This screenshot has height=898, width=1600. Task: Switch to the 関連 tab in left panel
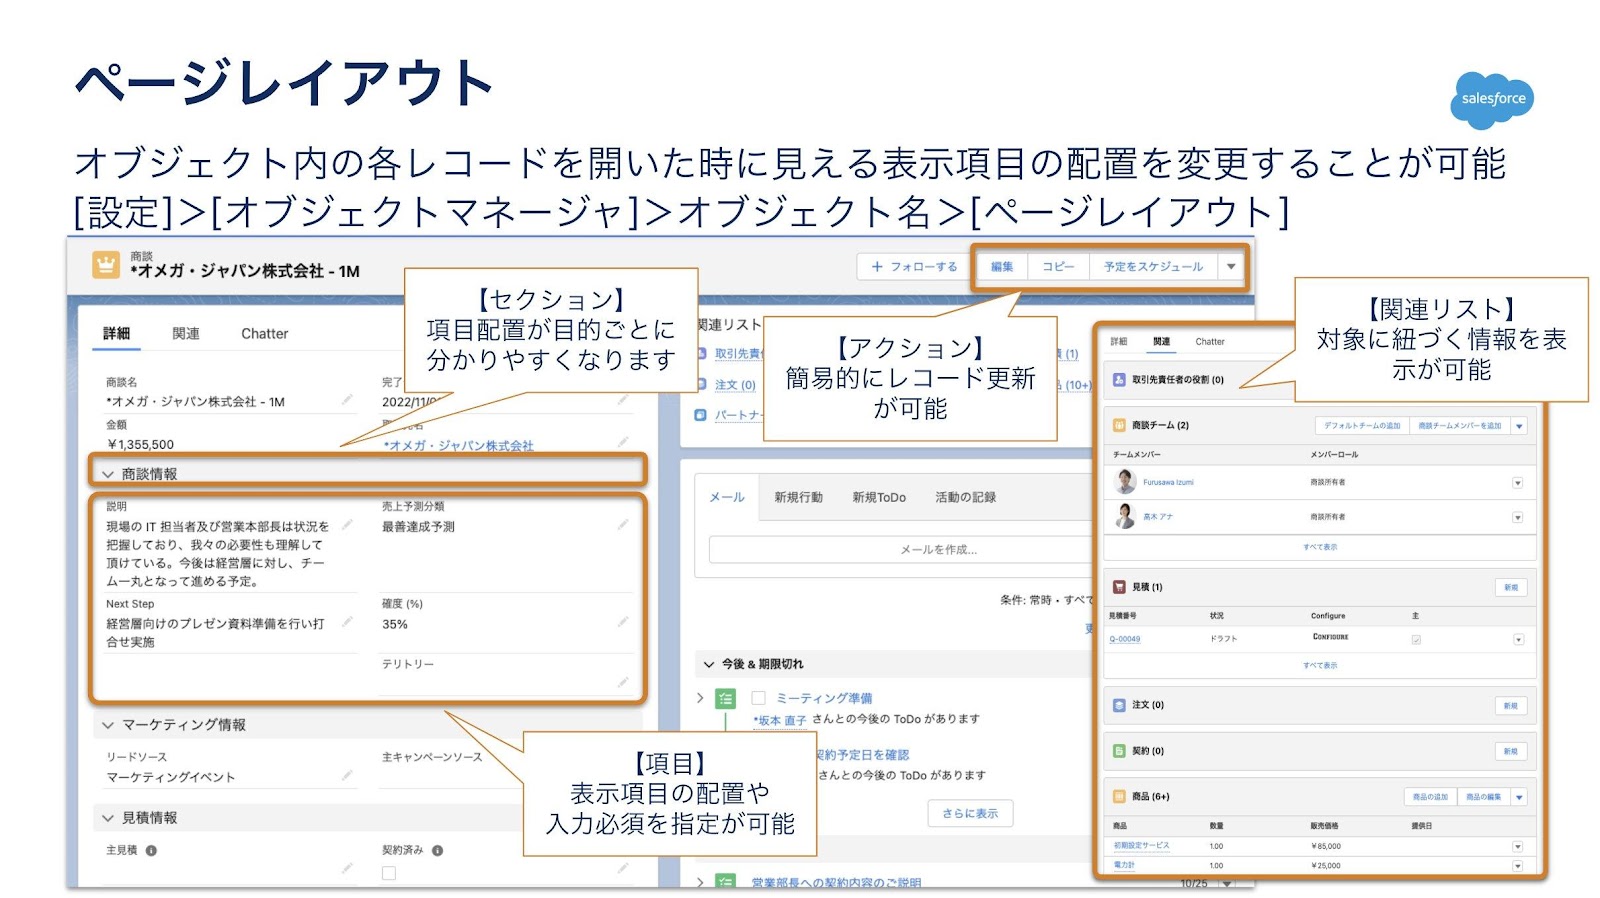(186, 334)
